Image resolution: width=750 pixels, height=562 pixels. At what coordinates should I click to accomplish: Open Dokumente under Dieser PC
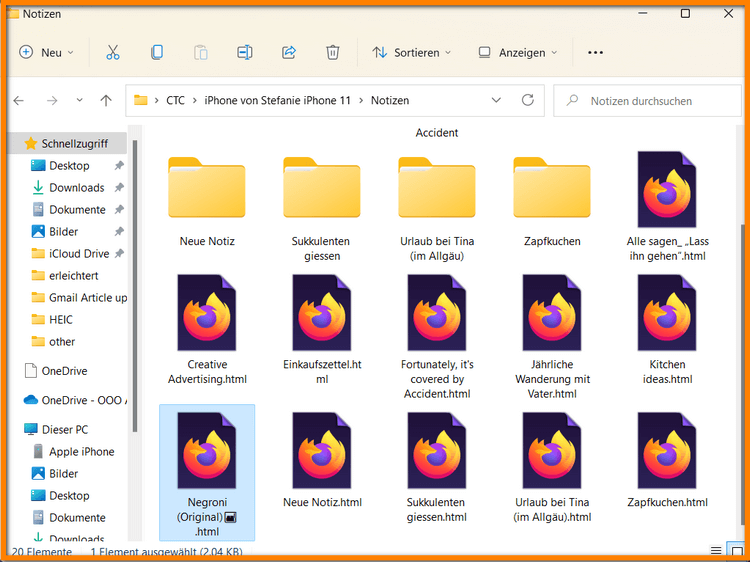pos(77,518)
